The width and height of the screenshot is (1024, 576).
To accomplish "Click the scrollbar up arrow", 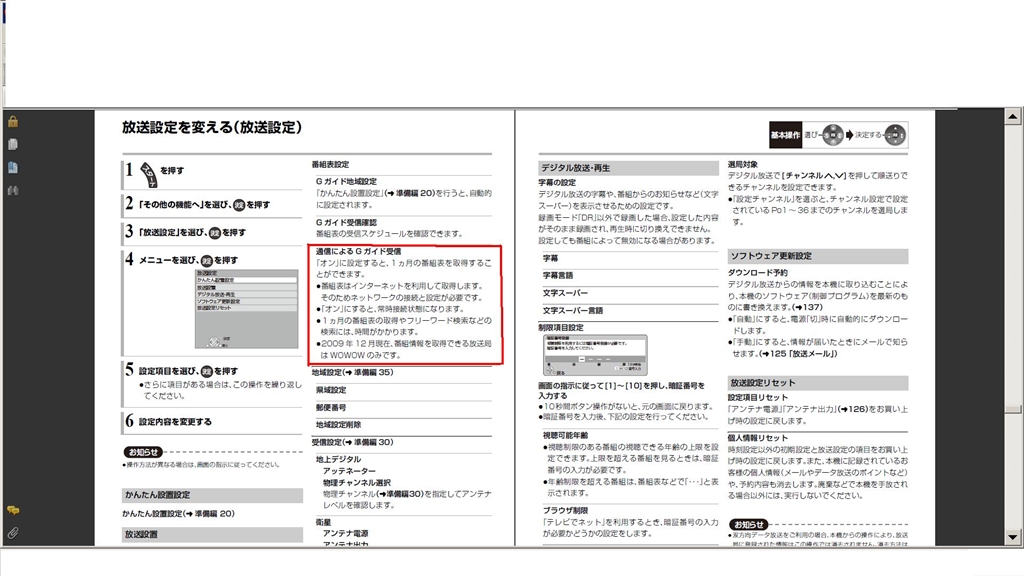I will [1012, 117].
